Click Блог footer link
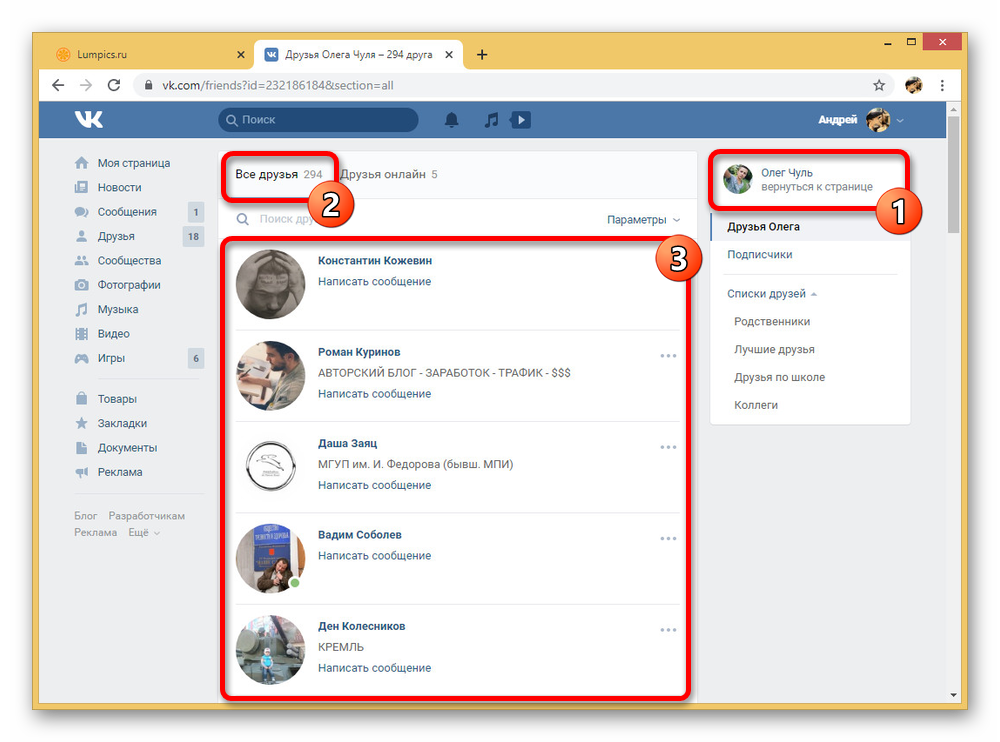 click(x=85, y=516)
